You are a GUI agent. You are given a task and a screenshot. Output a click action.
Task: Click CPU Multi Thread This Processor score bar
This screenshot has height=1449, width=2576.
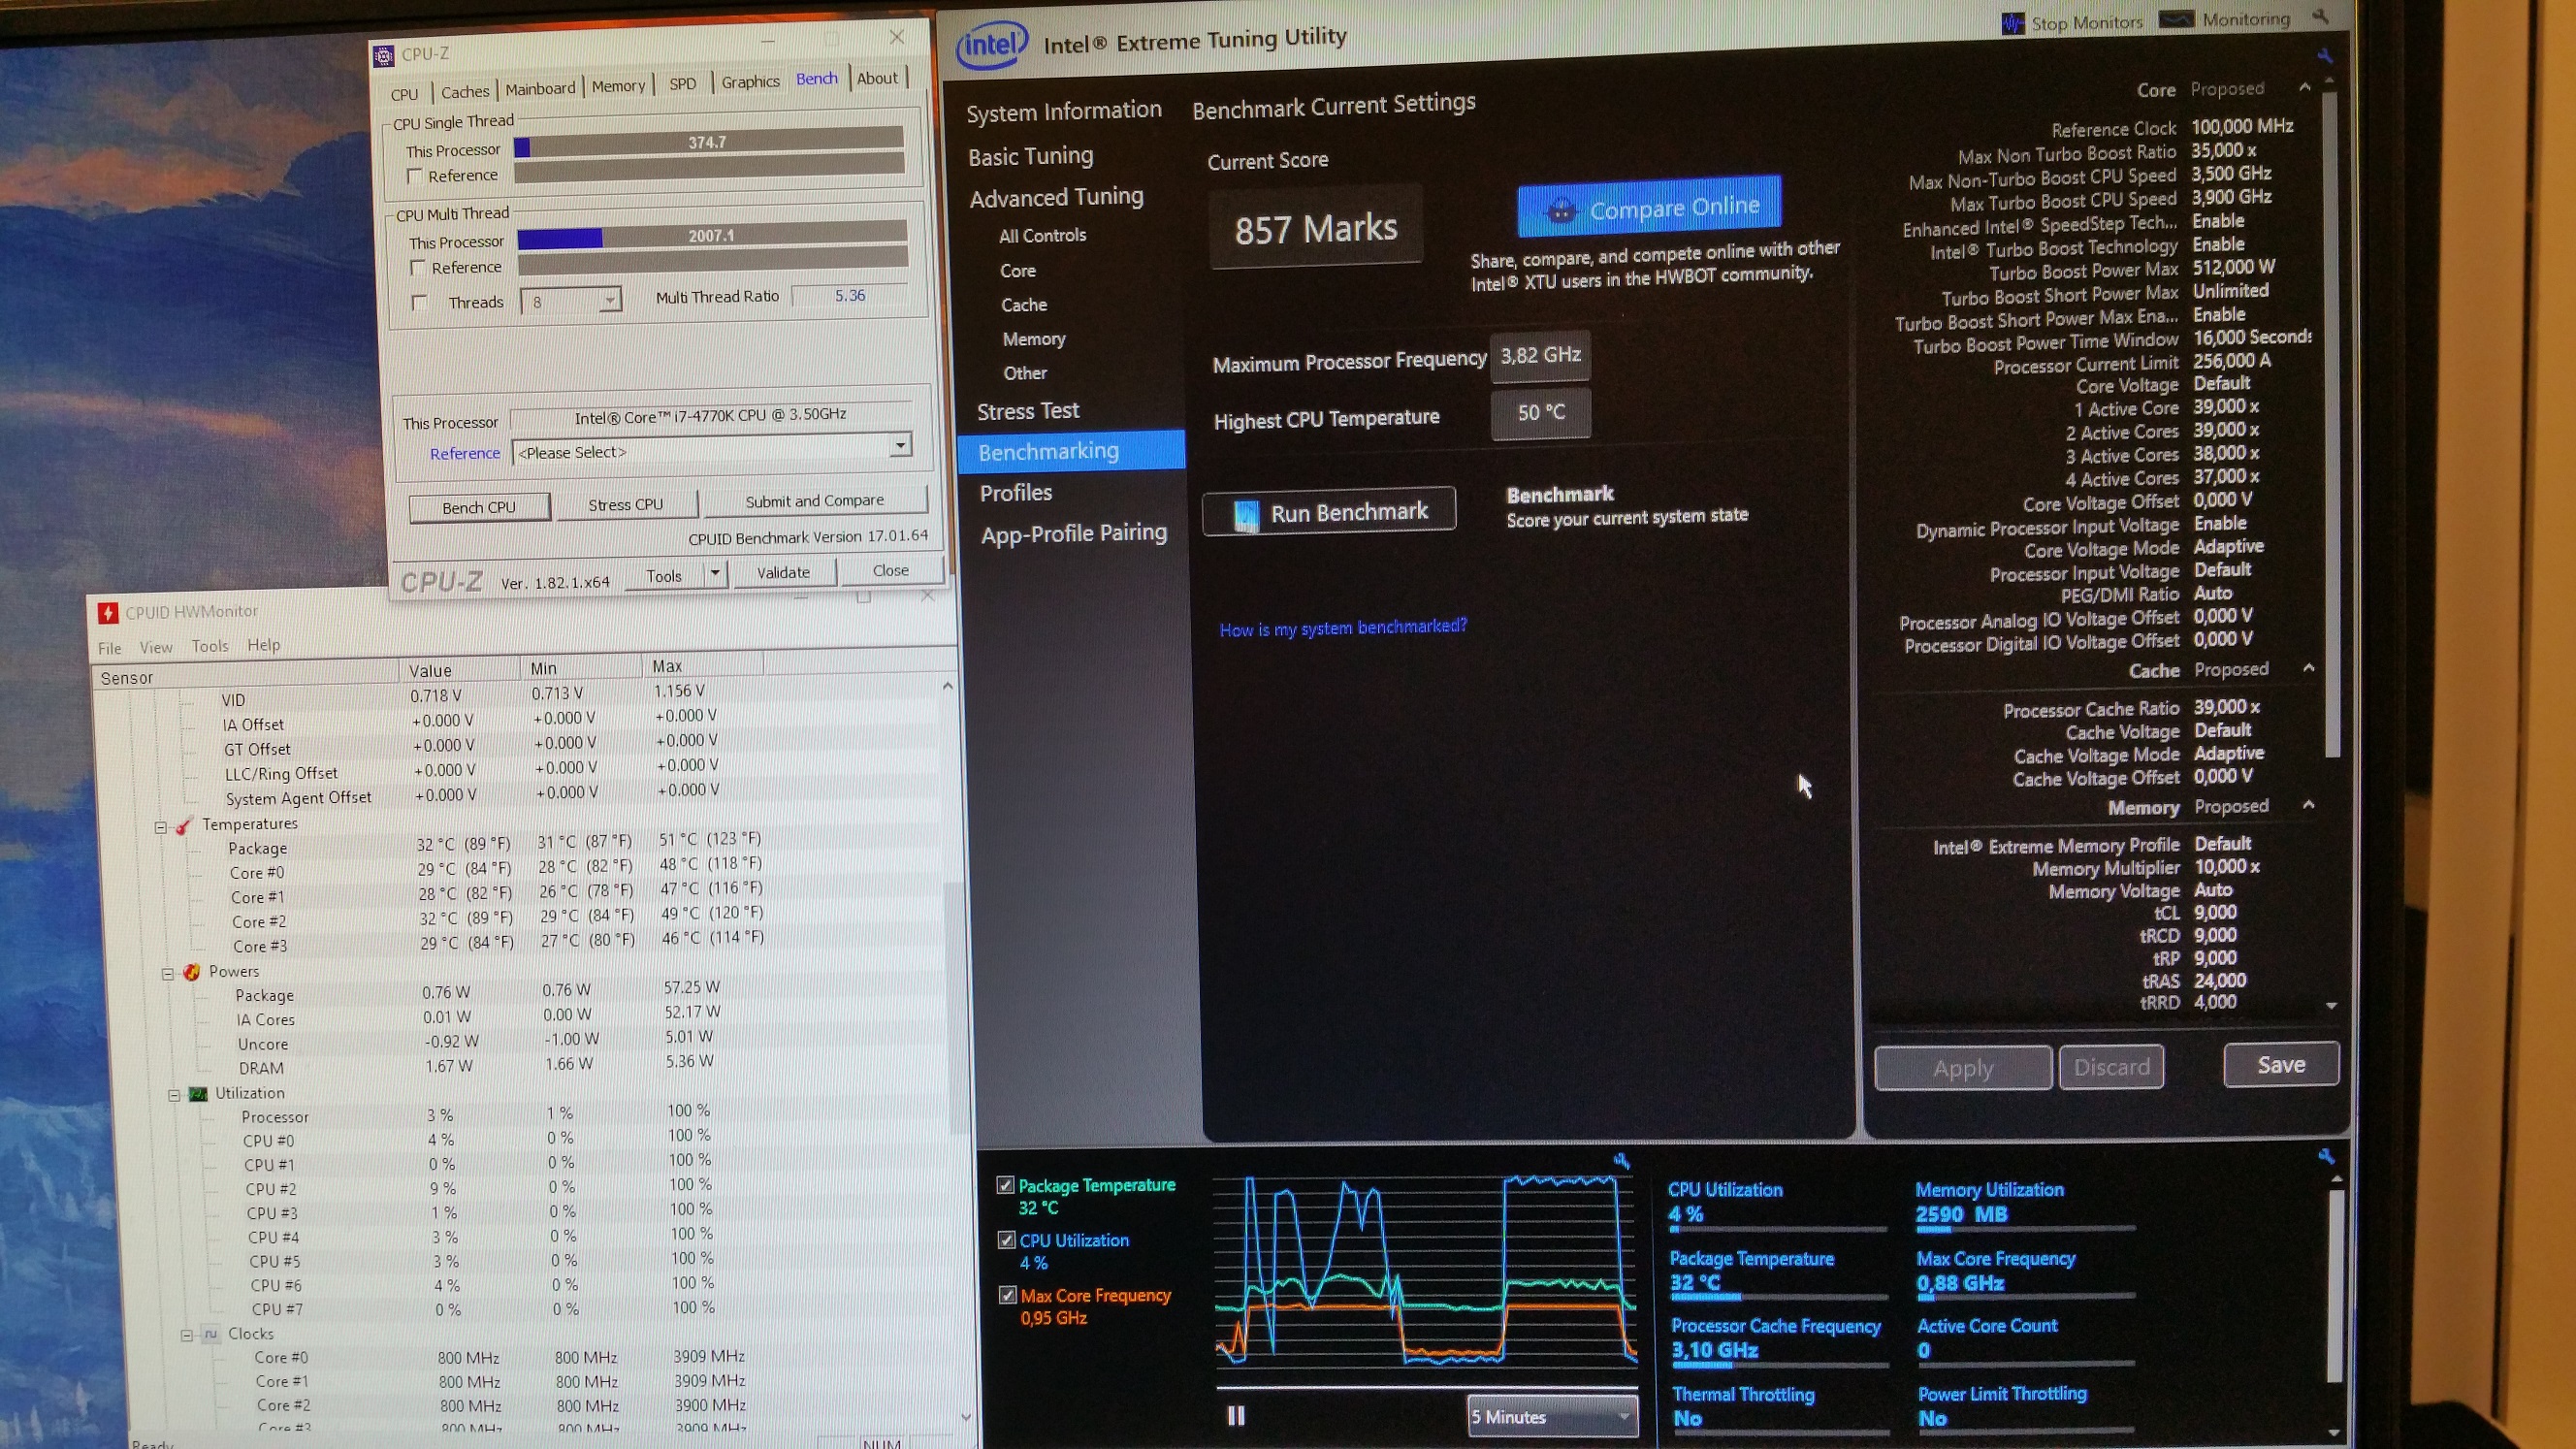(x=711, y=236)
